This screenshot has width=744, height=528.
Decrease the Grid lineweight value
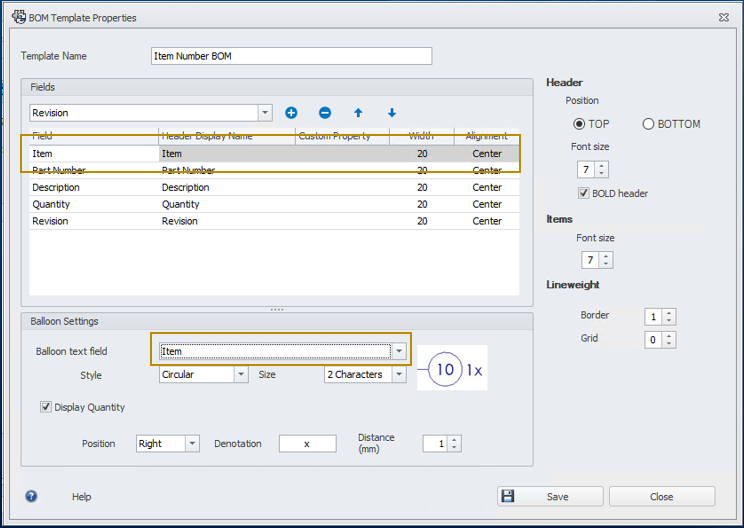[669, 343]
